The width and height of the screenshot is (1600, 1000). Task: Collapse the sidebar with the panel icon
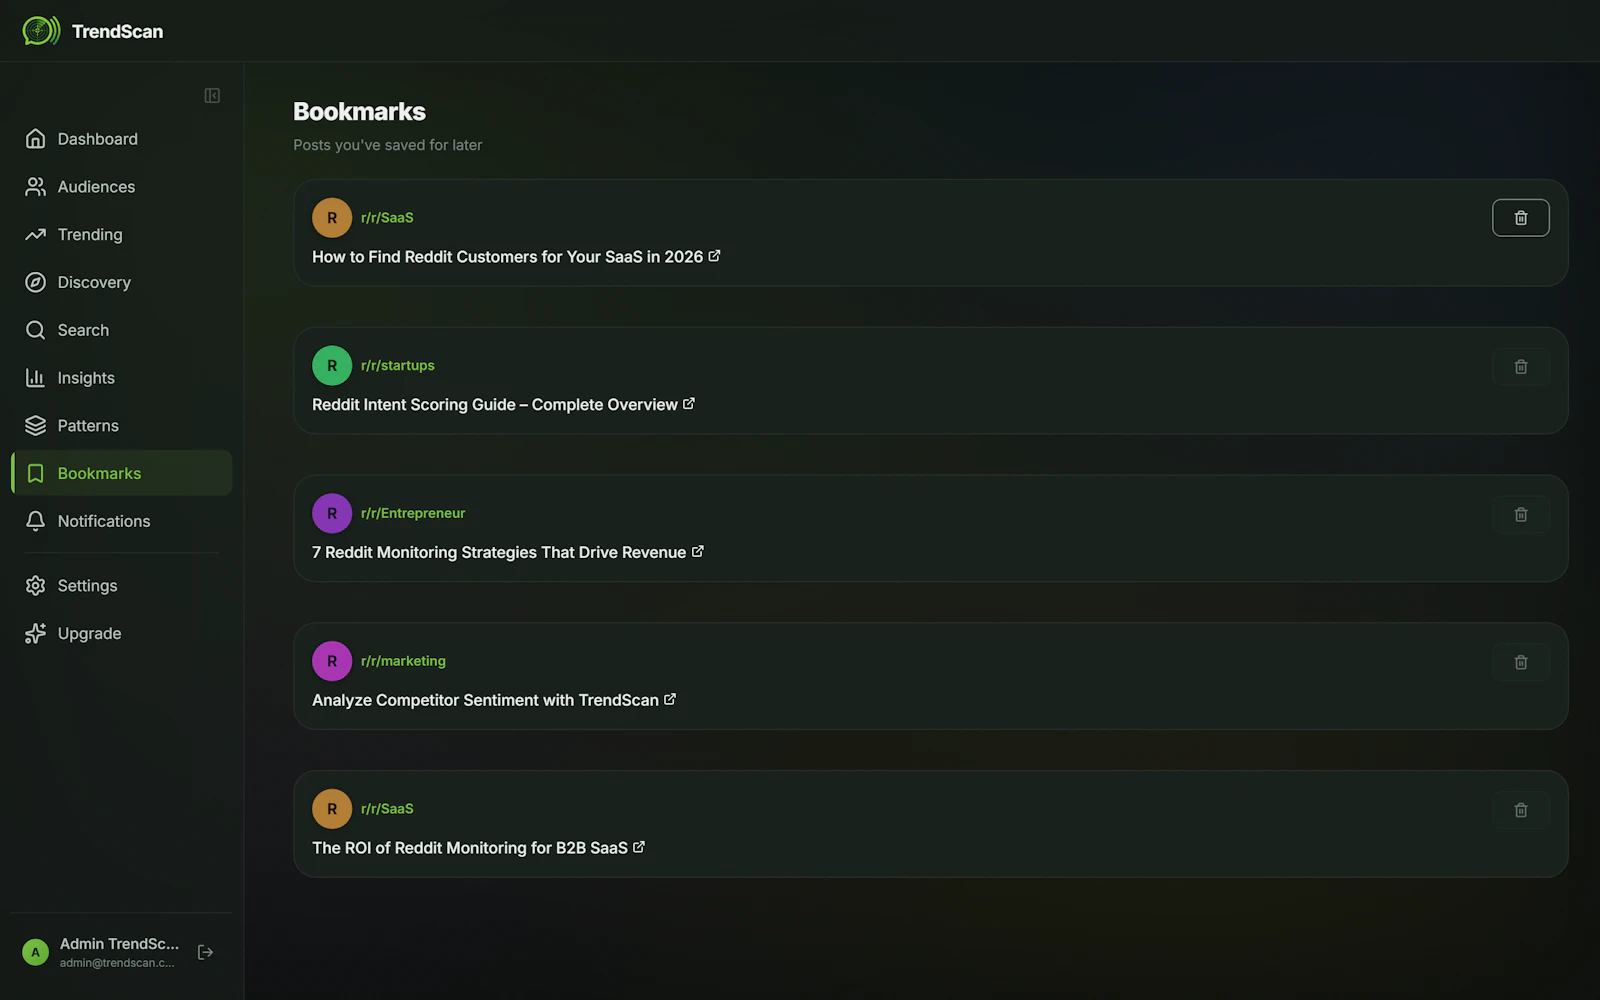212,96
